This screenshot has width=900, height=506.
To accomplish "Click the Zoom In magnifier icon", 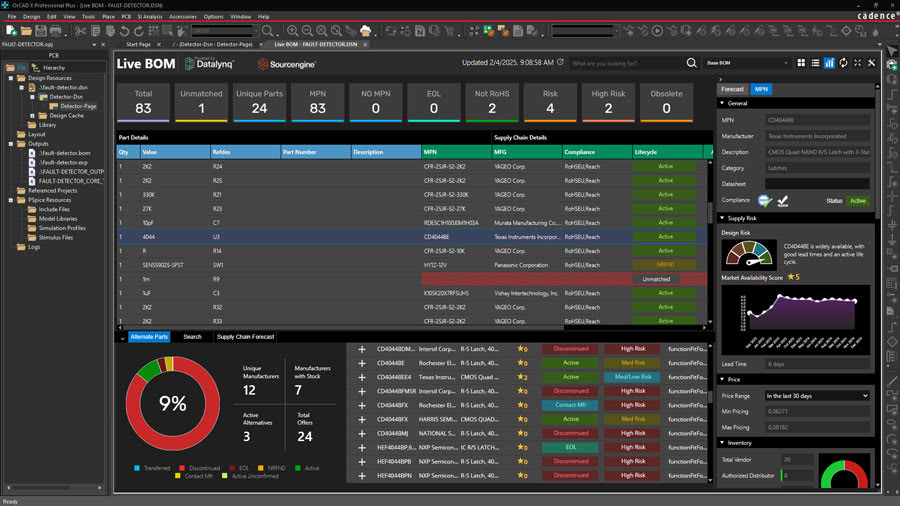I will 293,30.
